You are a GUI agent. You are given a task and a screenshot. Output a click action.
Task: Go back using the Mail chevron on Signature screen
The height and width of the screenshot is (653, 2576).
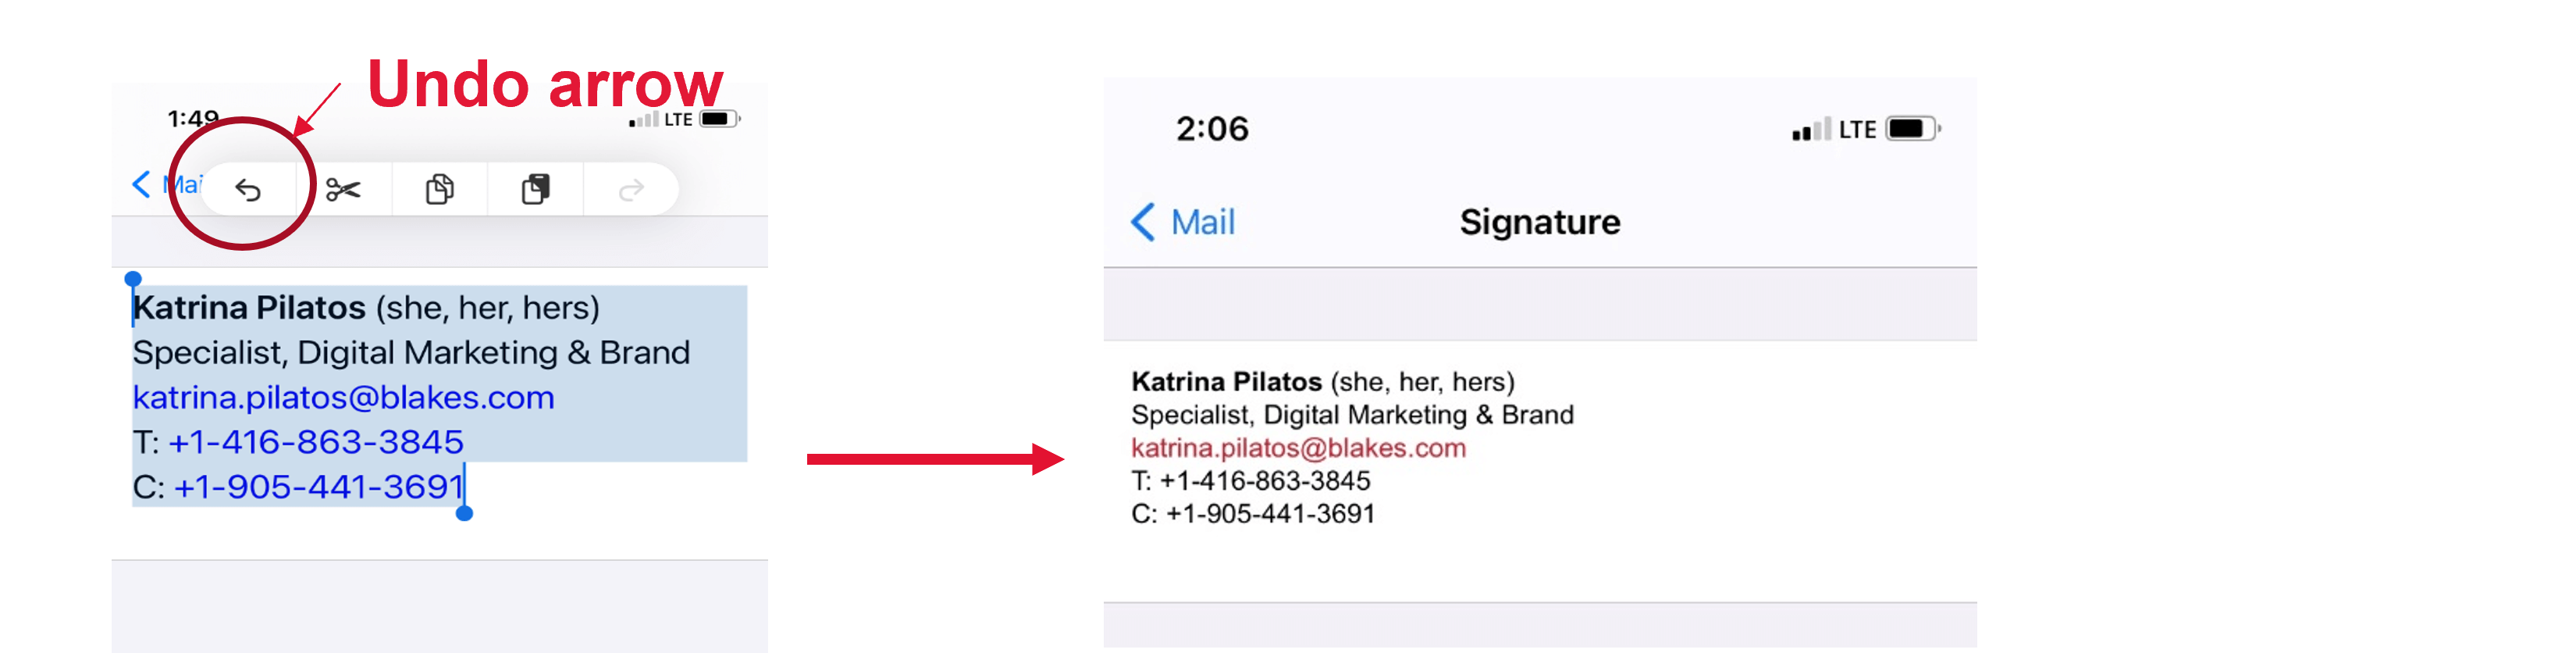[x=1183, y=222]
